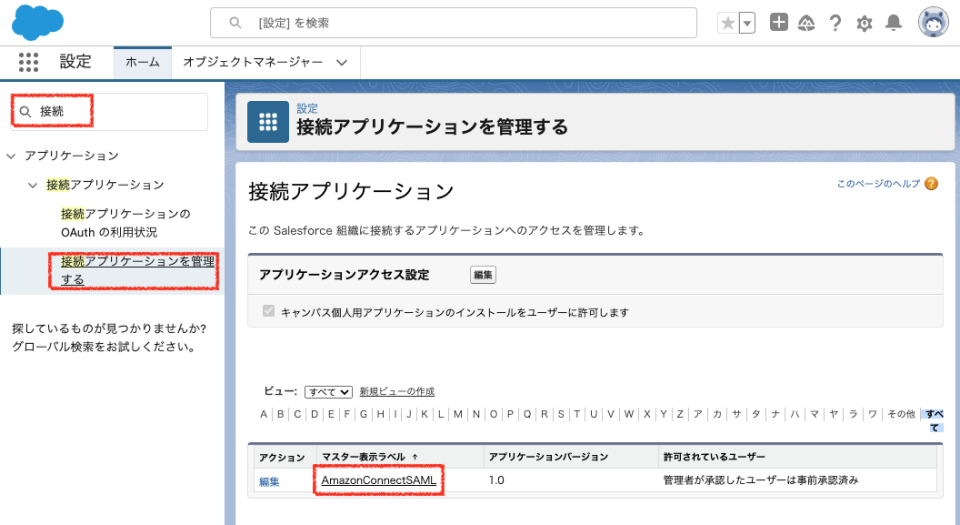Switch to the ホーム tab
The image size is (960, 525).
point(143,62)
